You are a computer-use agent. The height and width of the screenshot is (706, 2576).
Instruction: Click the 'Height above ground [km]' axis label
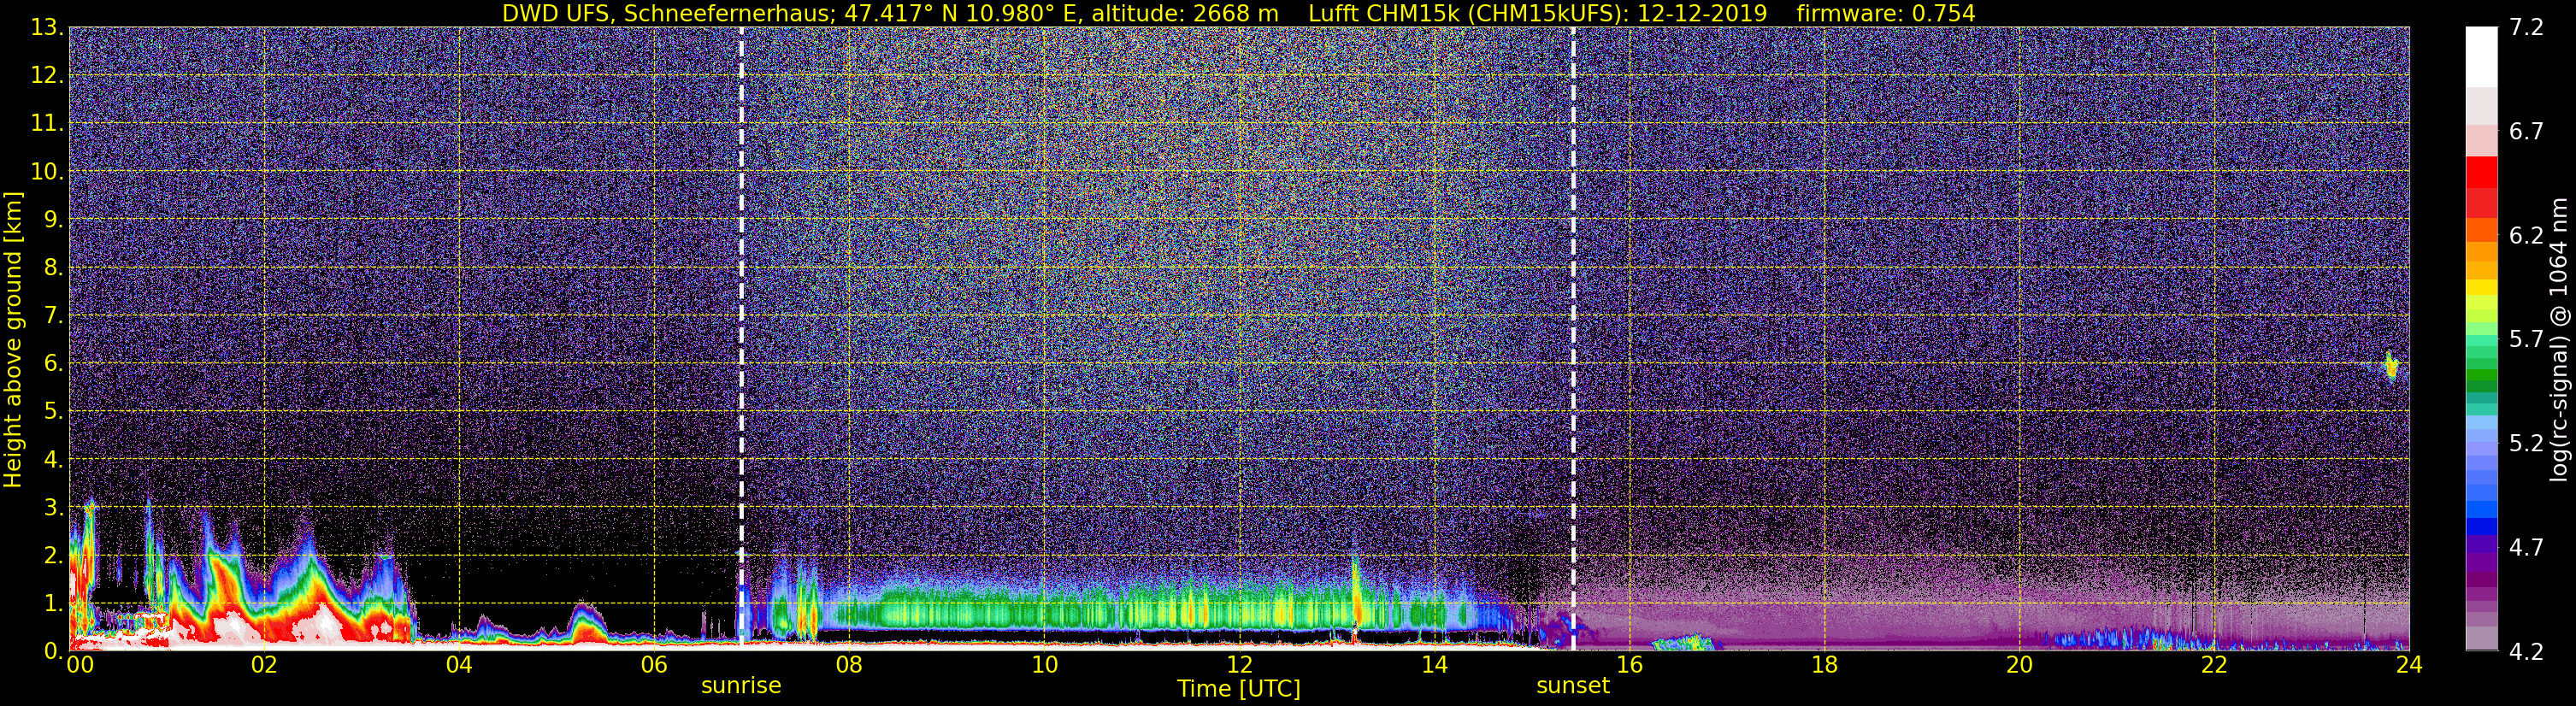[x=13, y=339]
